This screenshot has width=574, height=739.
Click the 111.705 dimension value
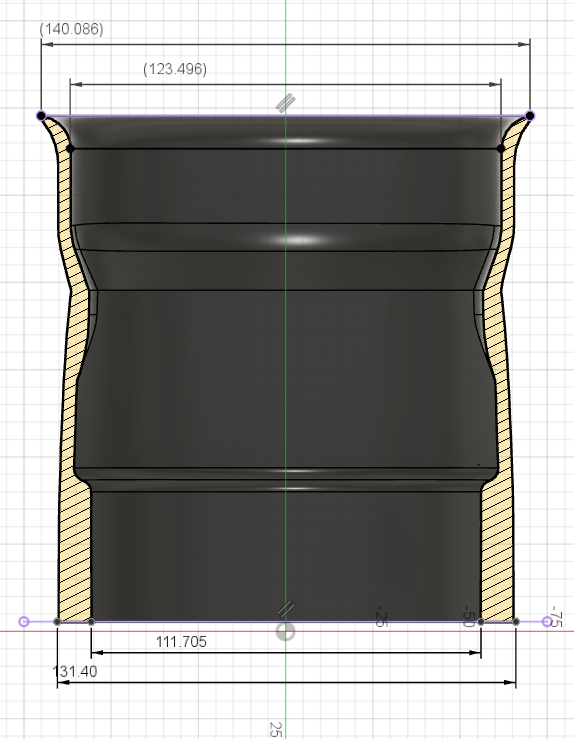pyautogui.click(x=181, y=641)
